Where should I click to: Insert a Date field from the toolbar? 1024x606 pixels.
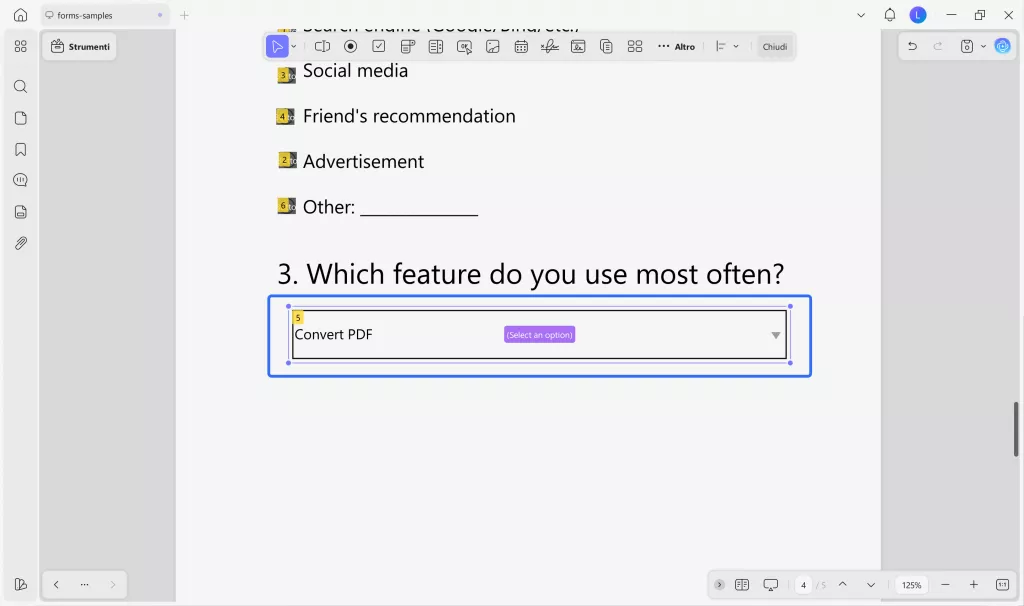click(x=521, y=46)
